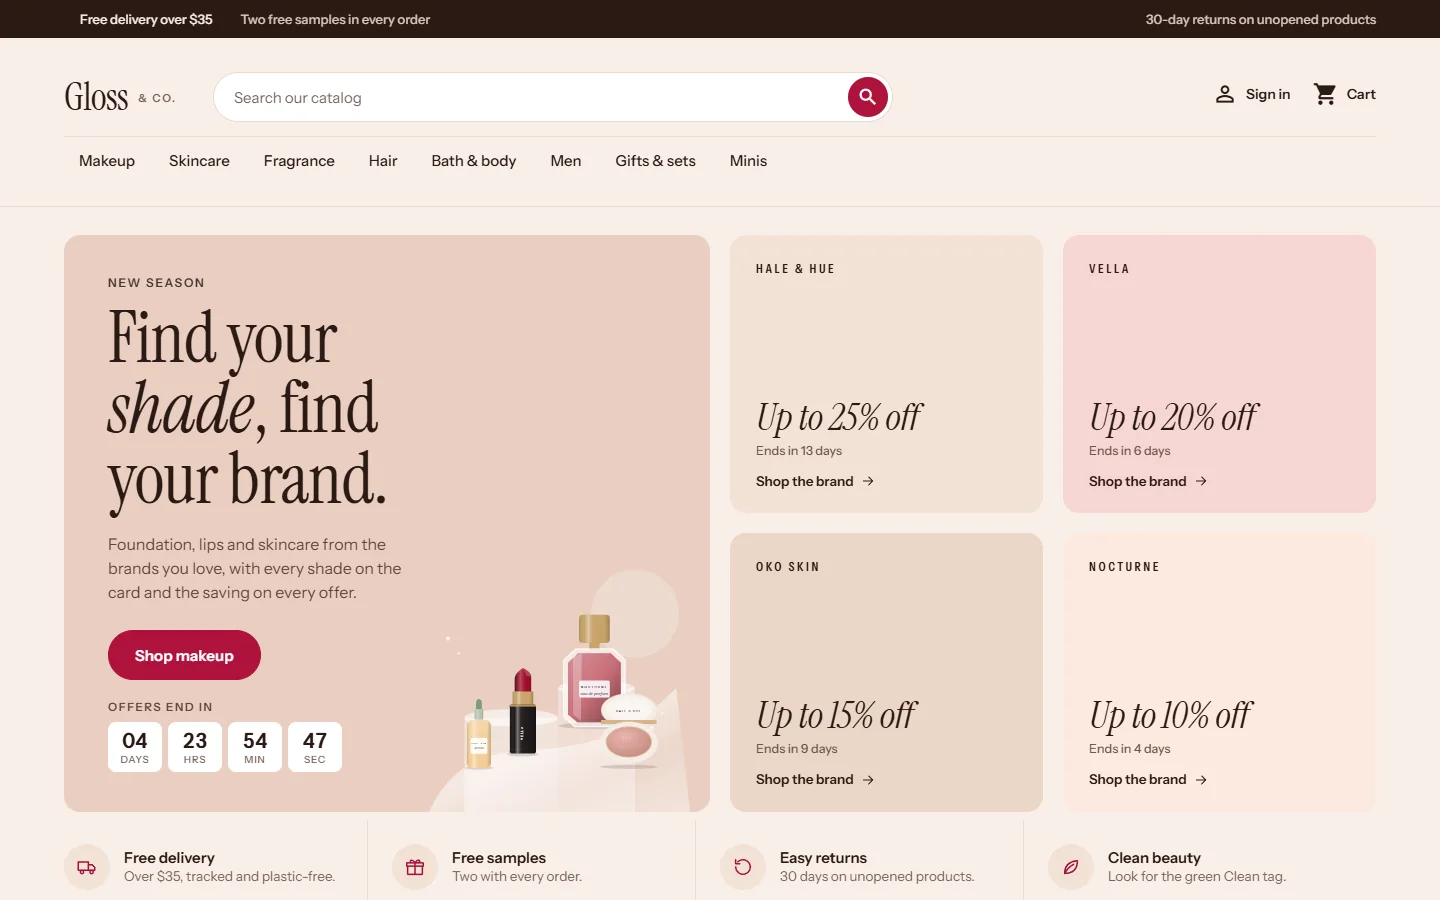Click the Free delivery over $35 banner text
Viewport: 1440px width, 900px height.
tap(146, 19)
